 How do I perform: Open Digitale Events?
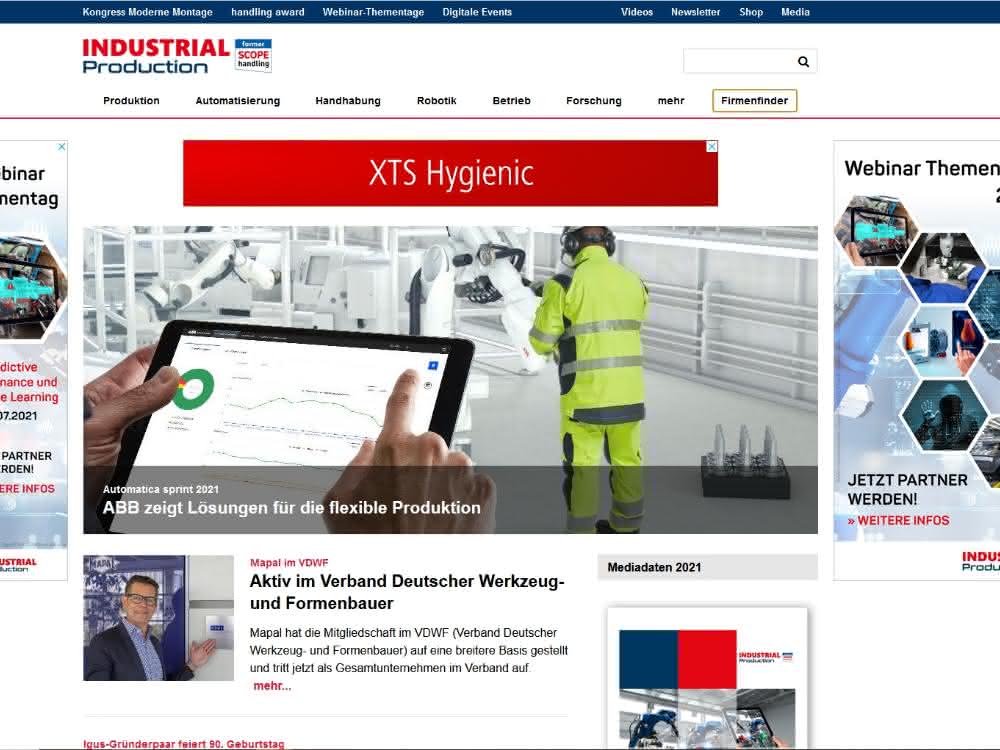[x=477, y=12]
